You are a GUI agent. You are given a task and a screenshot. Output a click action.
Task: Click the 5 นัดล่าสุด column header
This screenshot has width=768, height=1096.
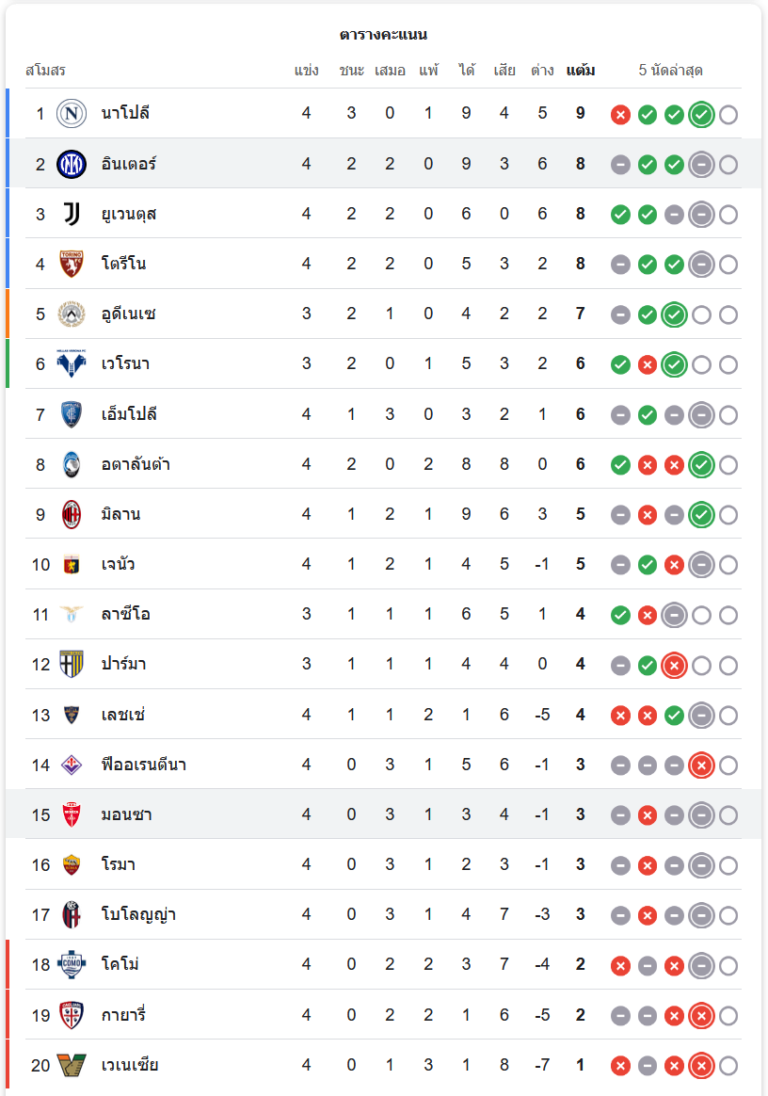(x=670, y=70)
